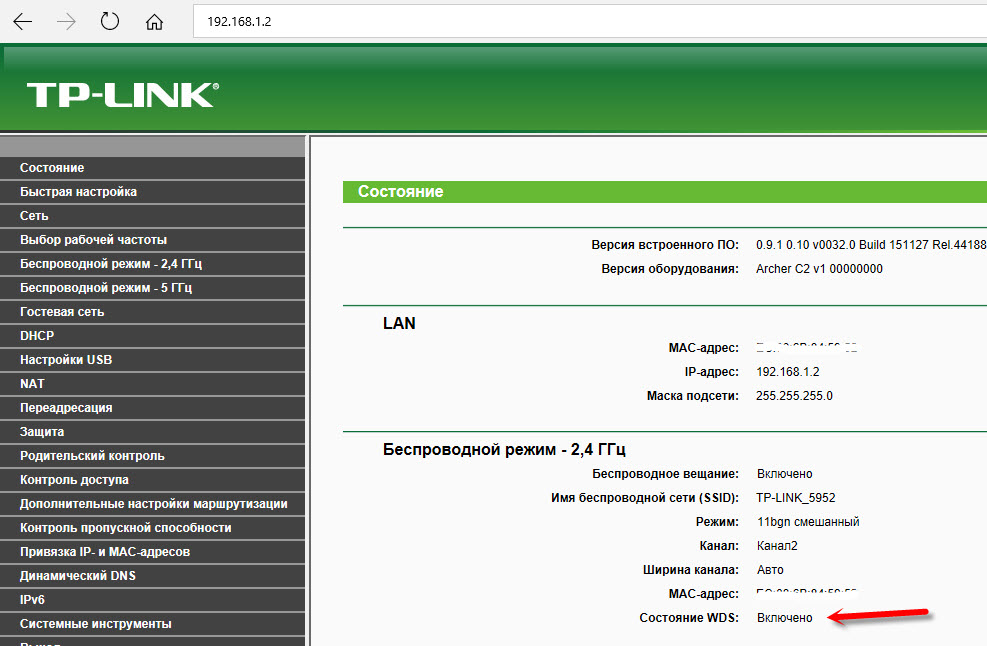
Task: Open Настройки USB in the sidebar
Action: (x=152, y=360)
